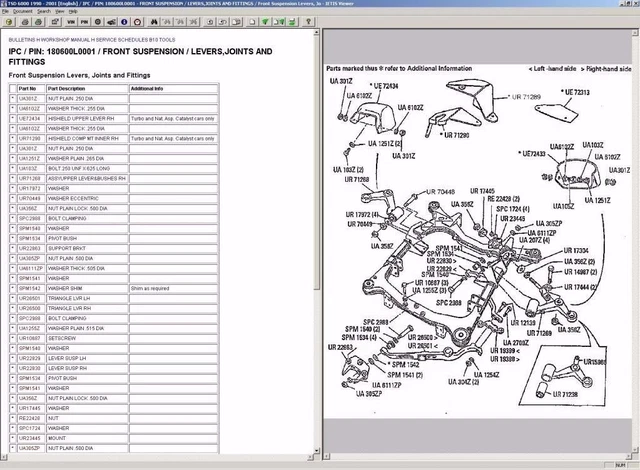This screenshot has height=470, width=640.
Task: Click the Part Description column header
Action: point(87,89)
